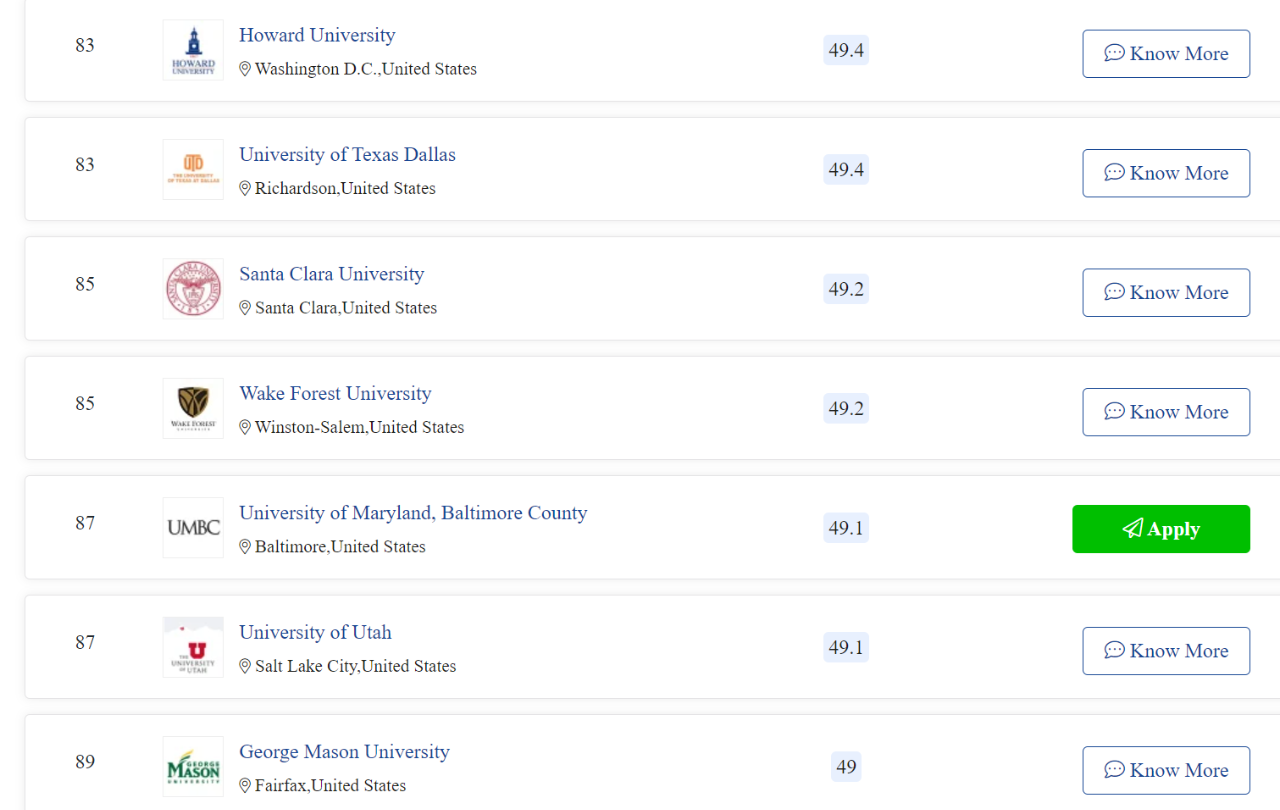The width and height of the screenshot is (1280, 810).
Task: Click Know More for Wake Forest University
Action: 1166,412
